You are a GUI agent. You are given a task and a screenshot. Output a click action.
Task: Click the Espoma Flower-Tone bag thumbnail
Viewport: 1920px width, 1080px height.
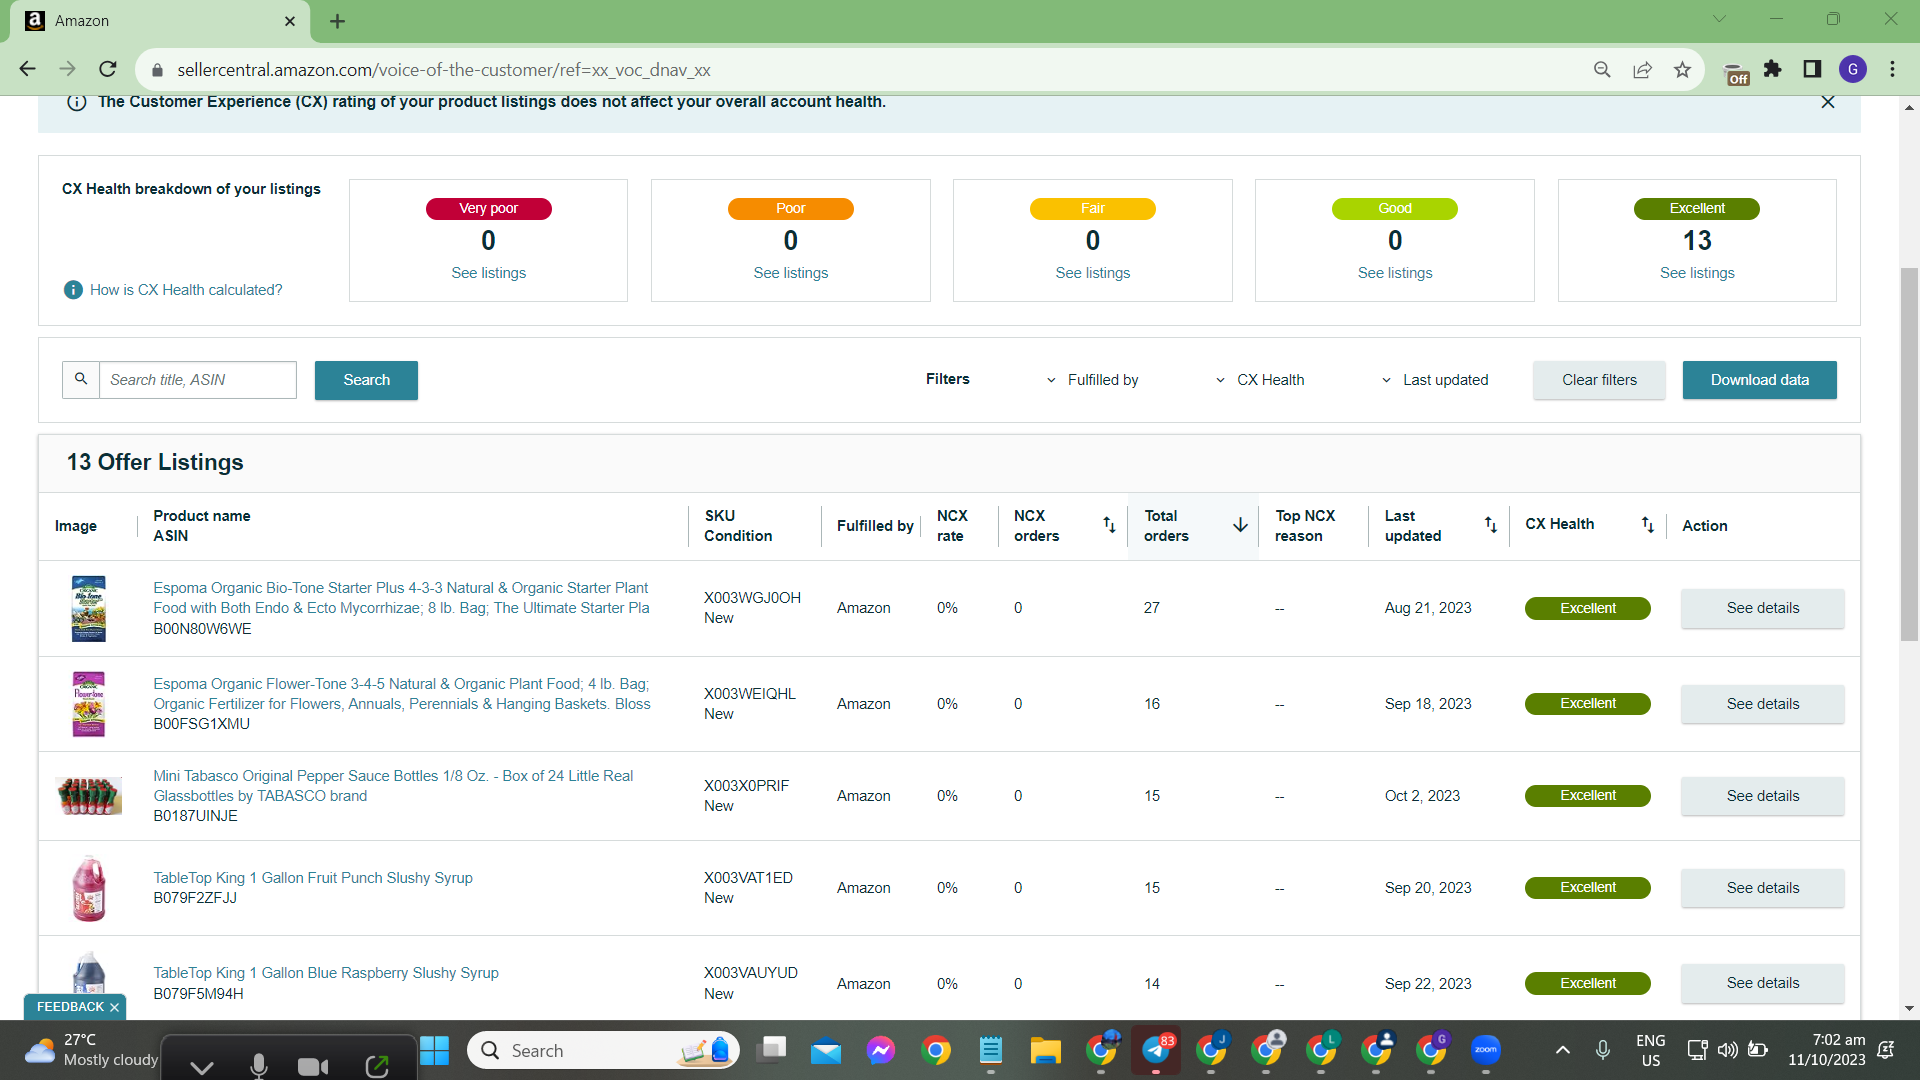click(x=89, y=704)
